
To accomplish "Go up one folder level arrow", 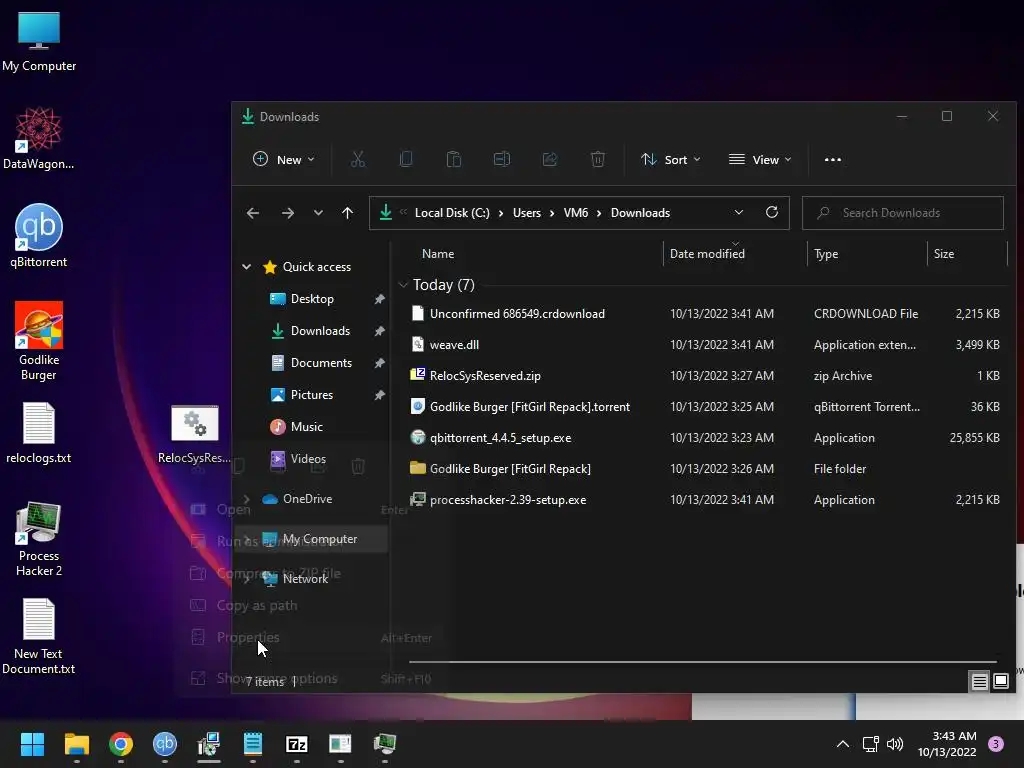I will (347, 213).
